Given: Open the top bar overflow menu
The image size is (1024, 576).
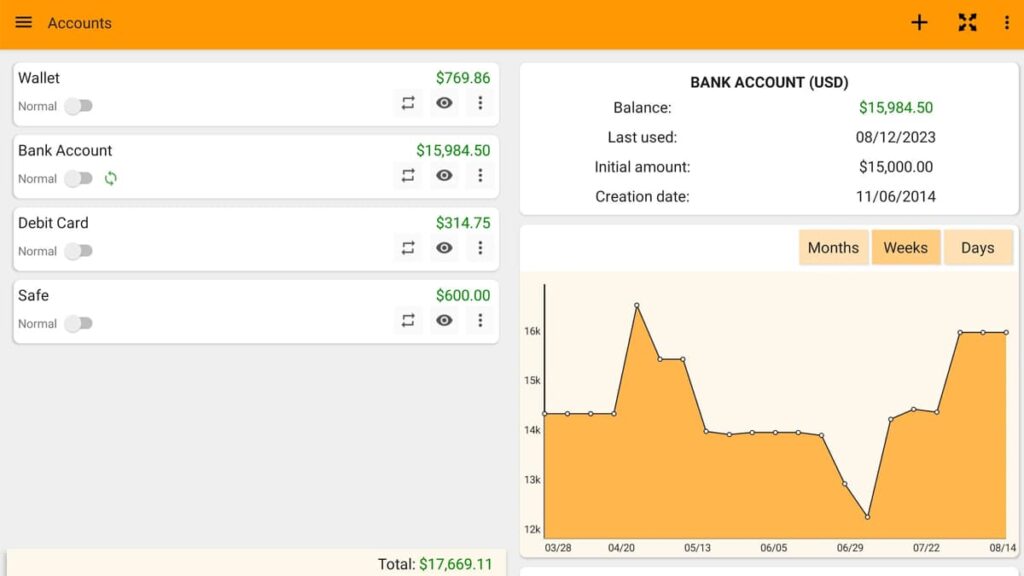Looking at the screenshot, I should [1006, 23].
